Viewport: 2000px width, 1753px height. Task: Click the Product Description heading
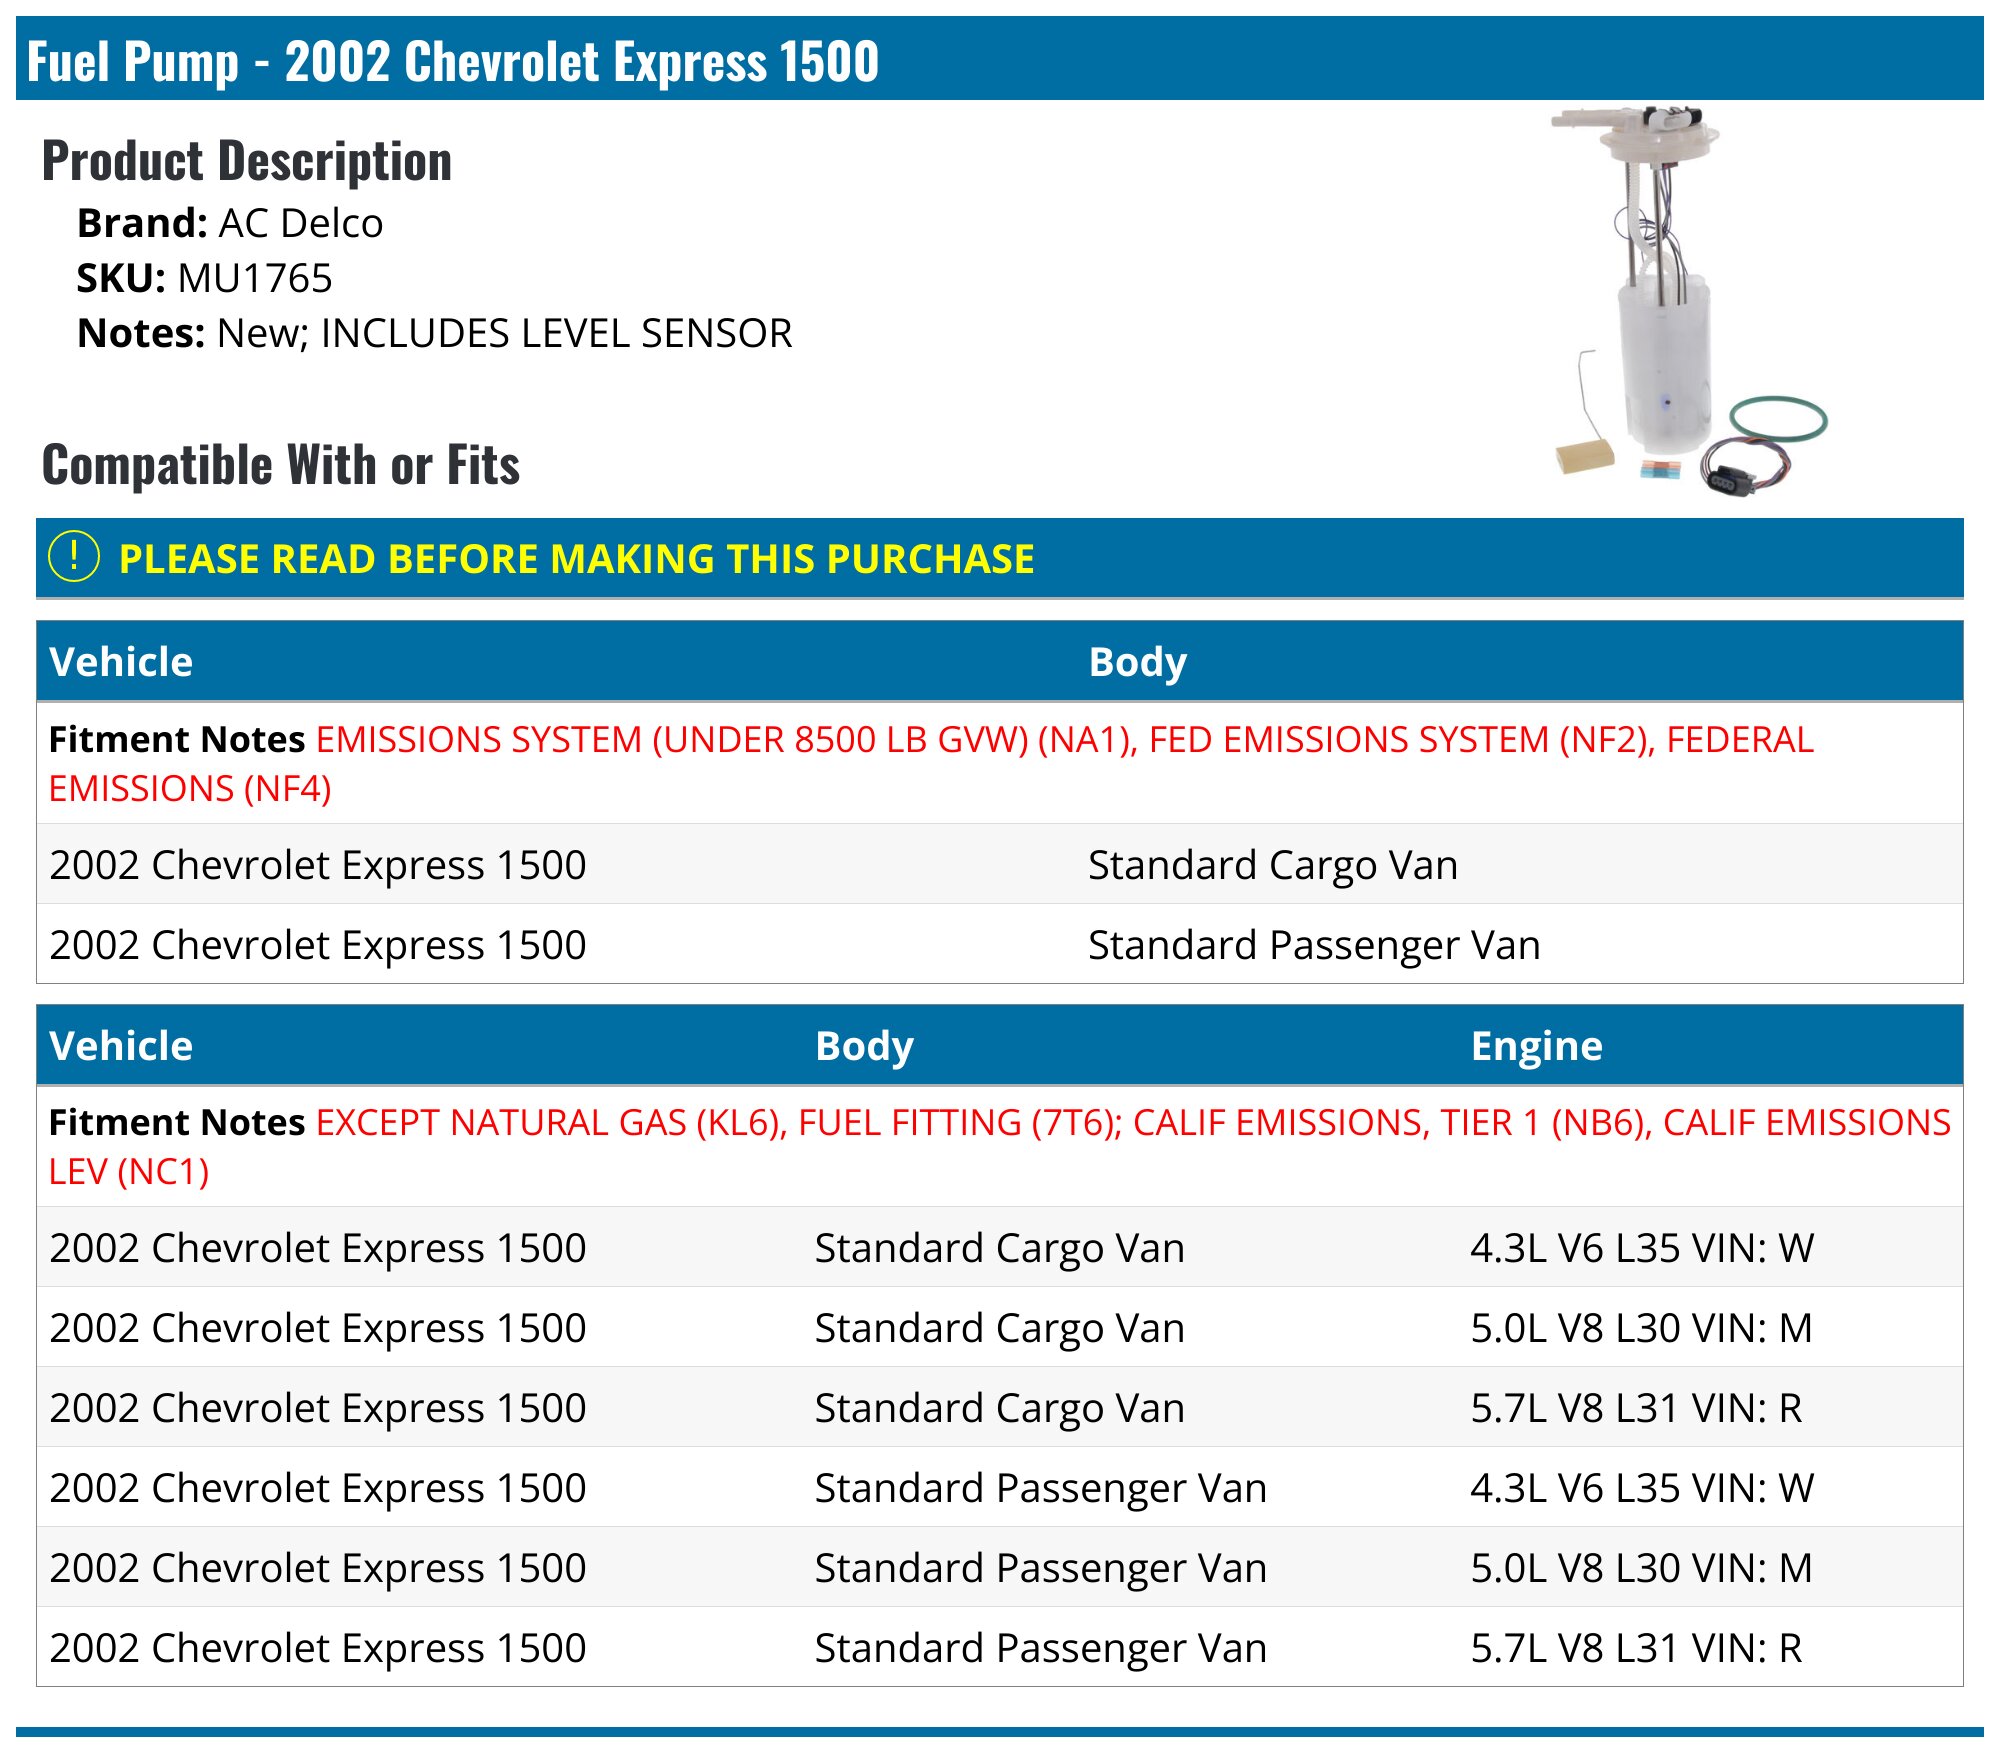click(247, 161)
